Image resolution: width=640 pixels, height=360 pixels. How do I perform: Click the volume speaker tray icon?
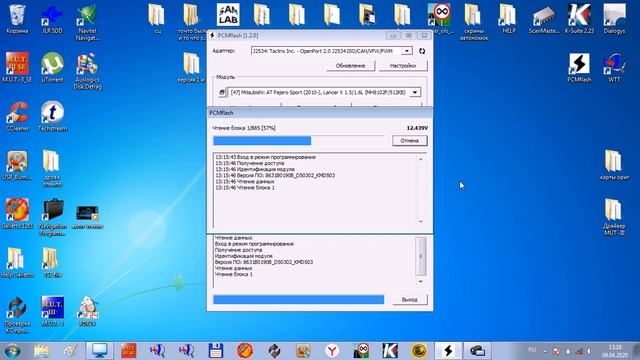589,351
